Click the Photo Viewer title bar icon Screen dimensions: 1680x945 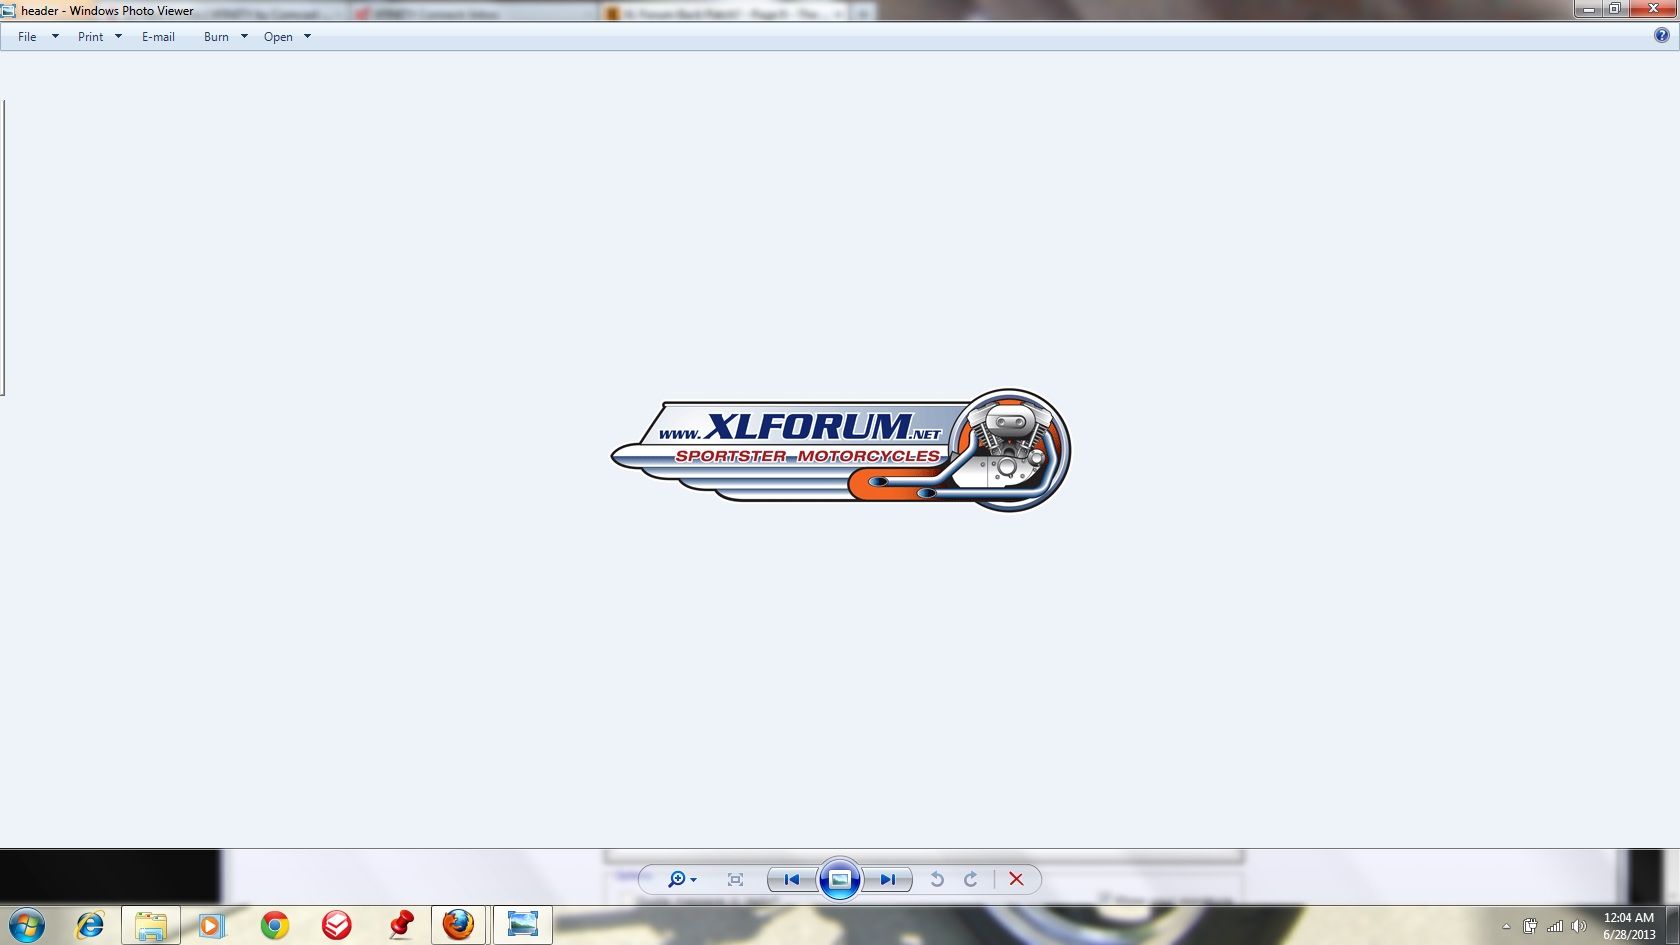pyautogui.click(x=9, y=11)
